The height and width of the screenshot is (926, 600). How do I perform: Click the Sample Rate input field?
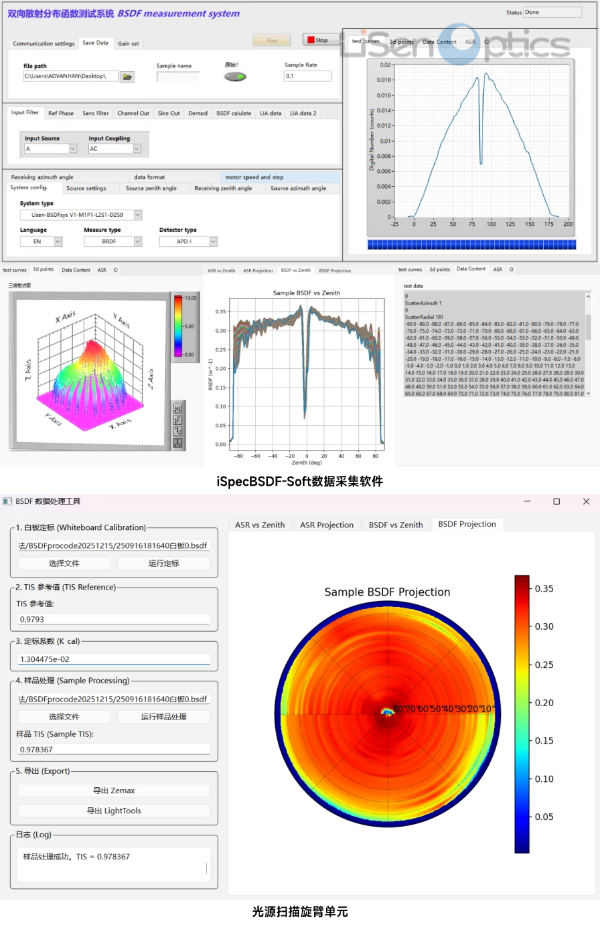point(309,76)
